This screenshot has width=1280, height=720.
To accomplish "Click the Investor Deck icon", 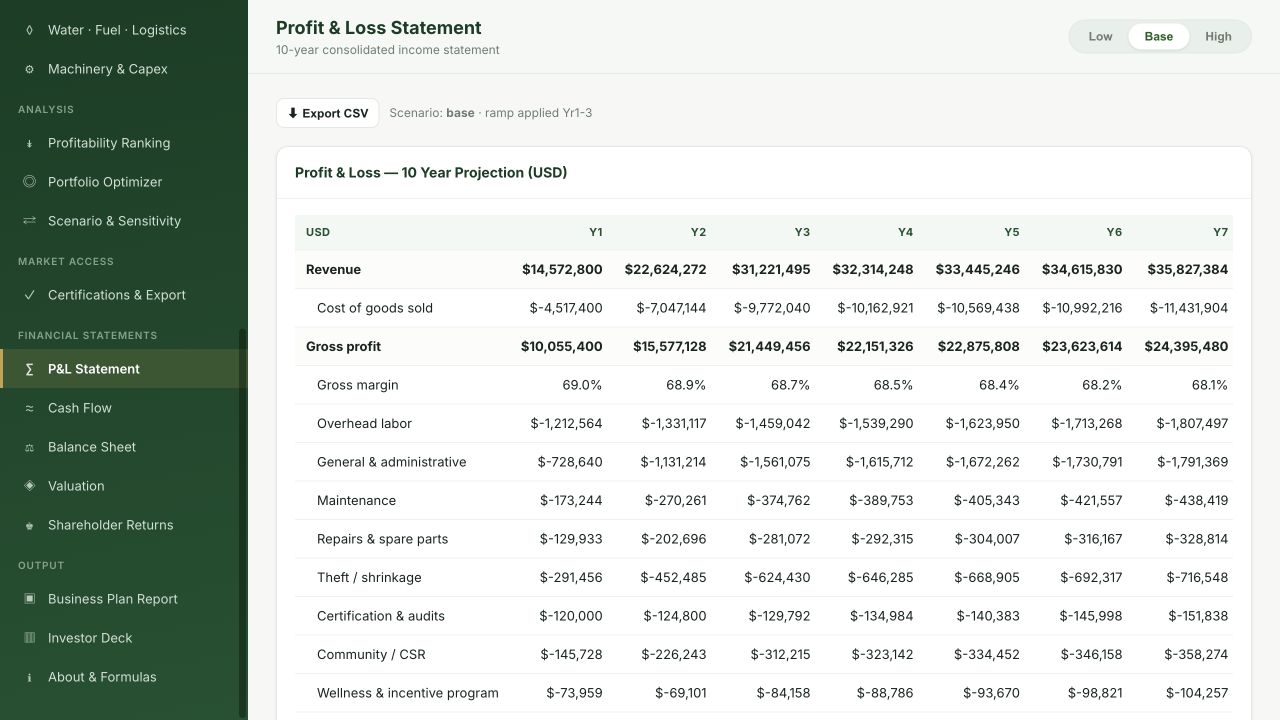I will tap(29, 638).
